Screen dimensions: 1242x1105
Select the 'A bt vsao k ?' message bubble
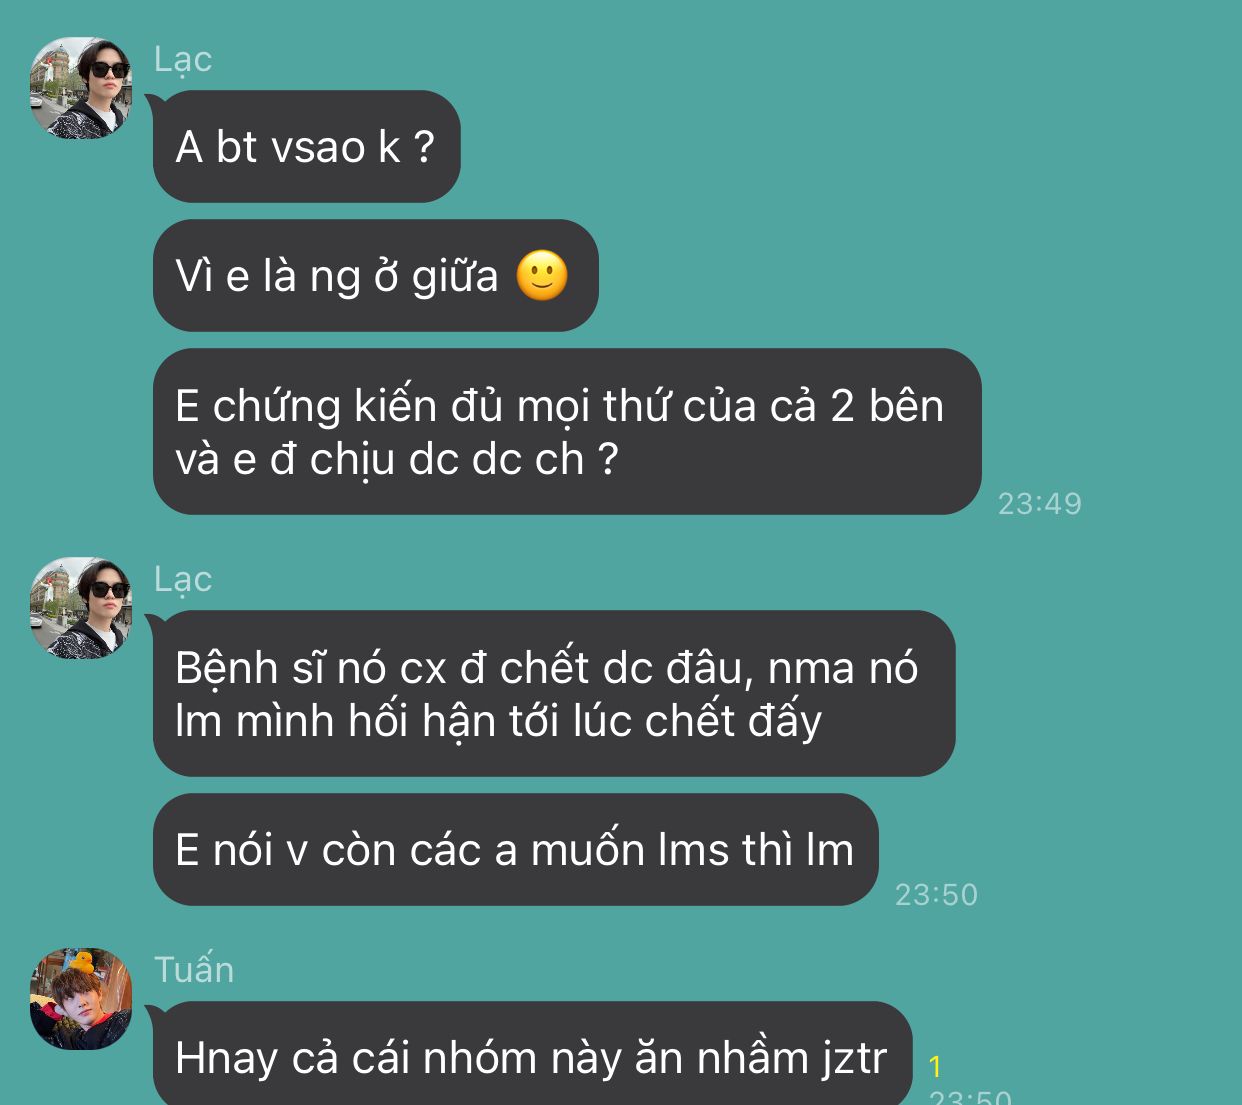306,146
